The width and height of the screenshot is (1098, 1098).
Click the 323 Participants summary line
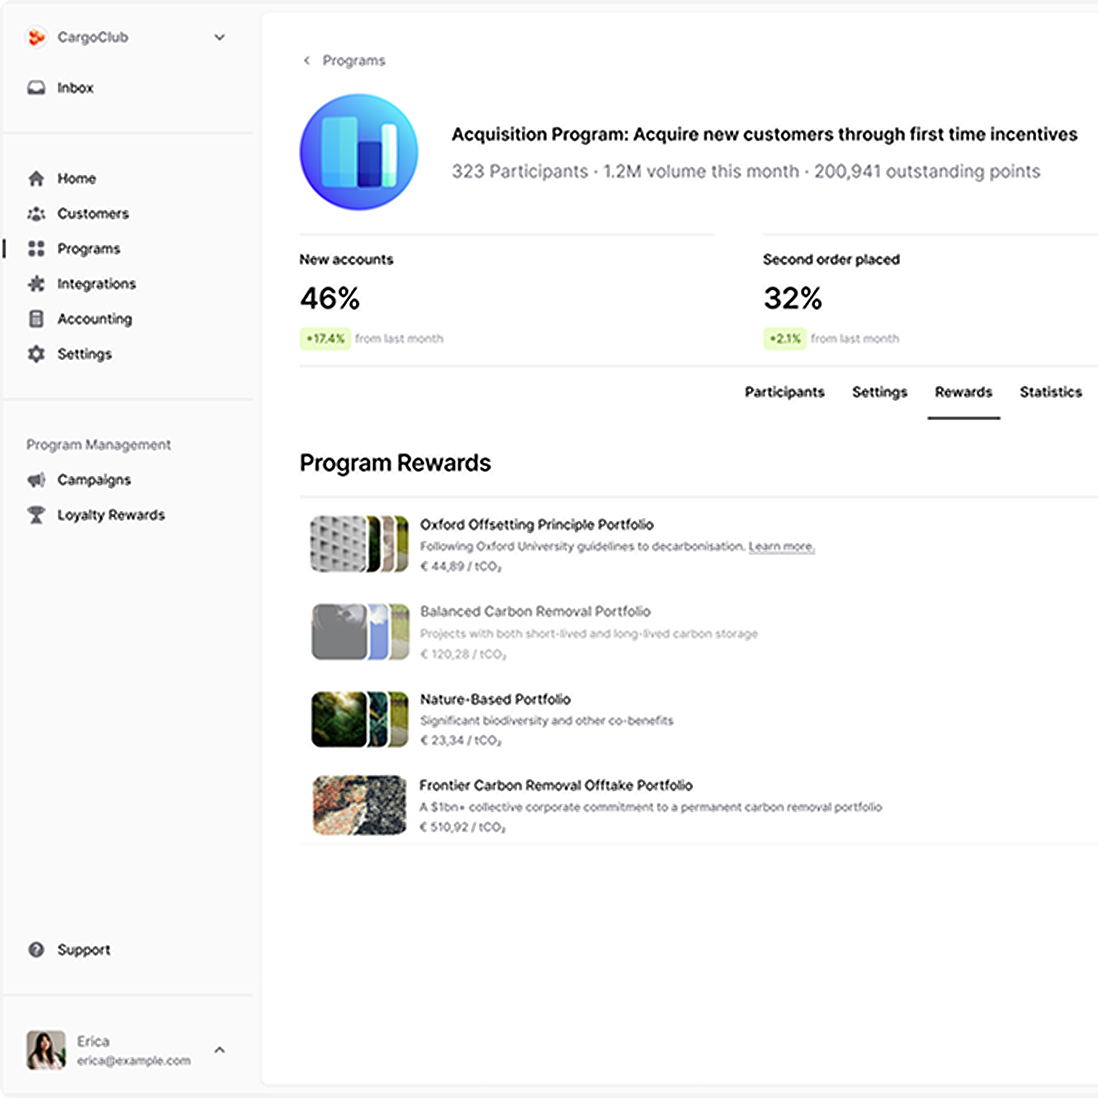pos(746,172)
